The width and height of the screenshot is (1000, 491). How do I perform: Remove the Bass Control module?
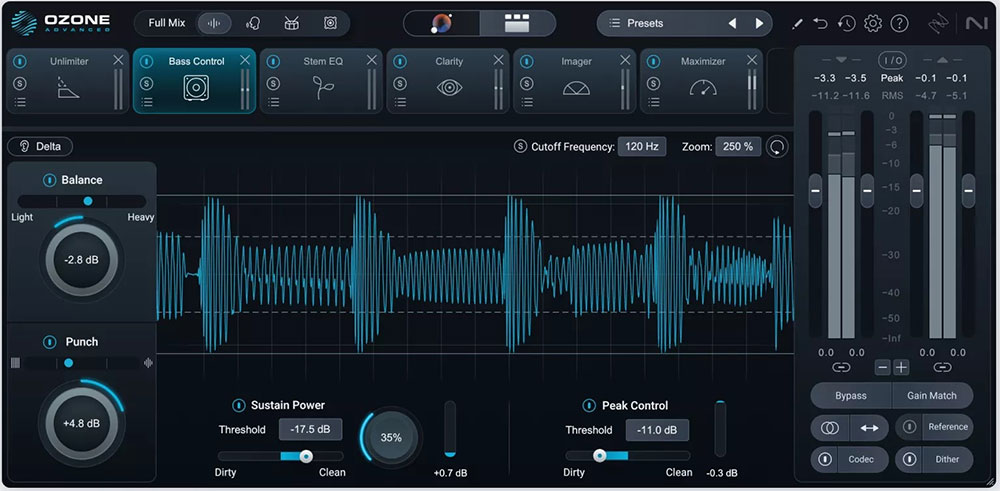[245, 60]
